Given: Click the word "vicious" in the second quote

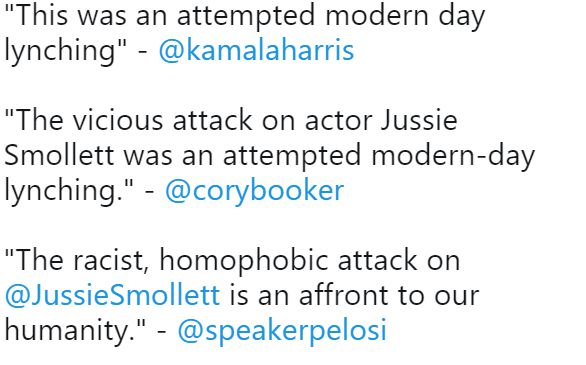Looking at the screenshot, I should coord(118,120).
